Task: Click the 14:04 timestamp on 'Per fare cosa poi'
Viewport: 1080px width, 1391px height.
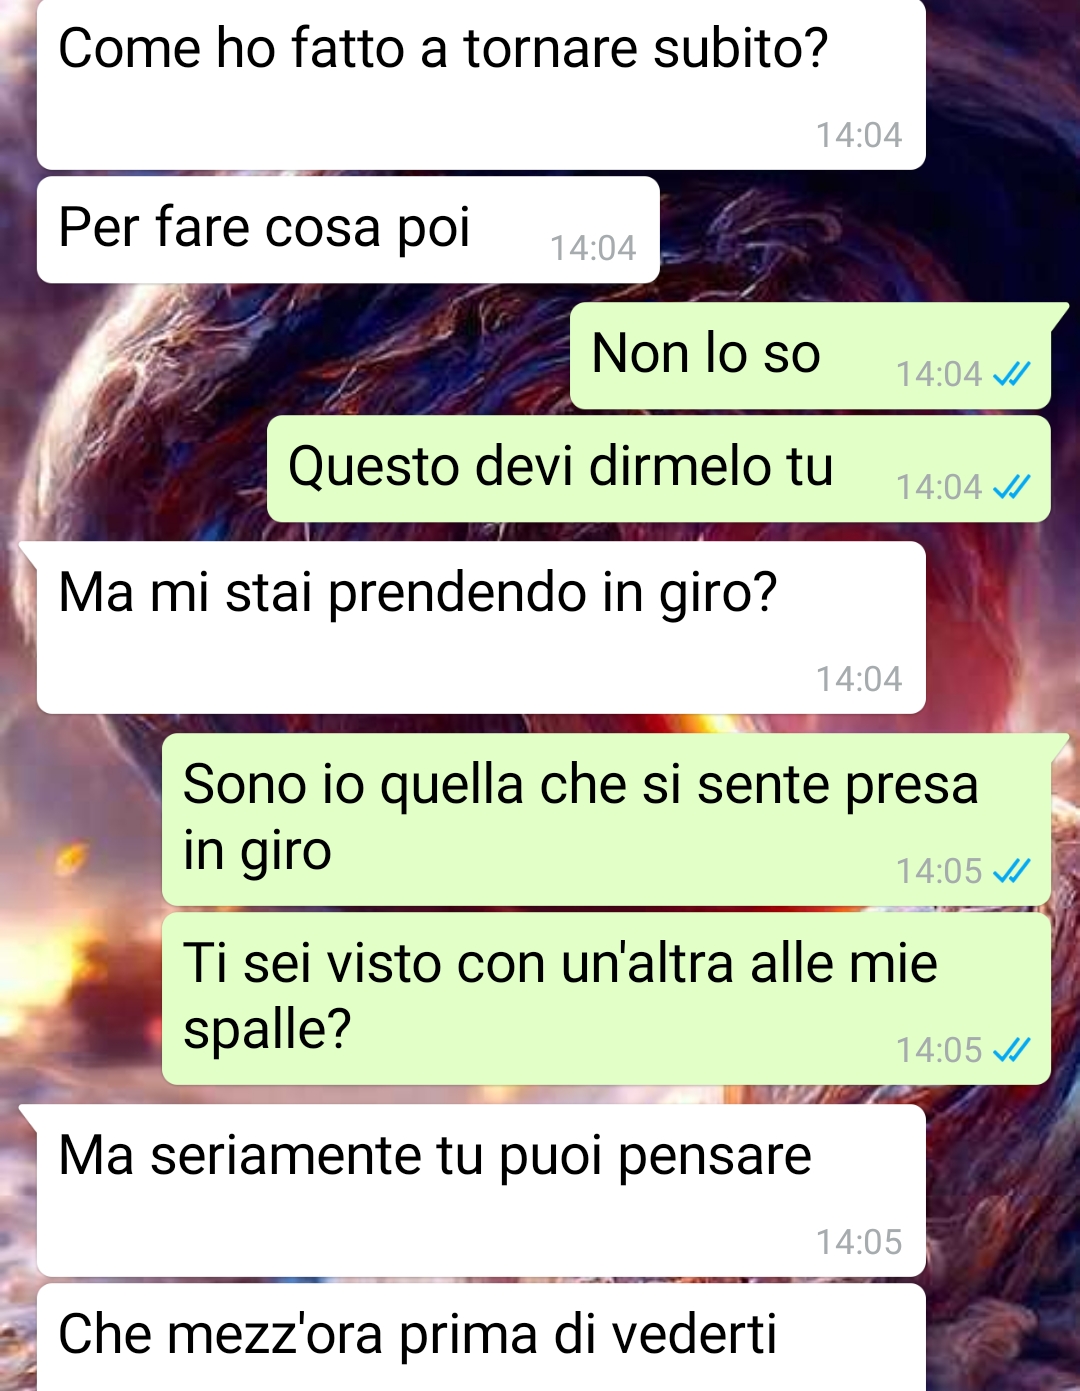Action: coord(593,248)
